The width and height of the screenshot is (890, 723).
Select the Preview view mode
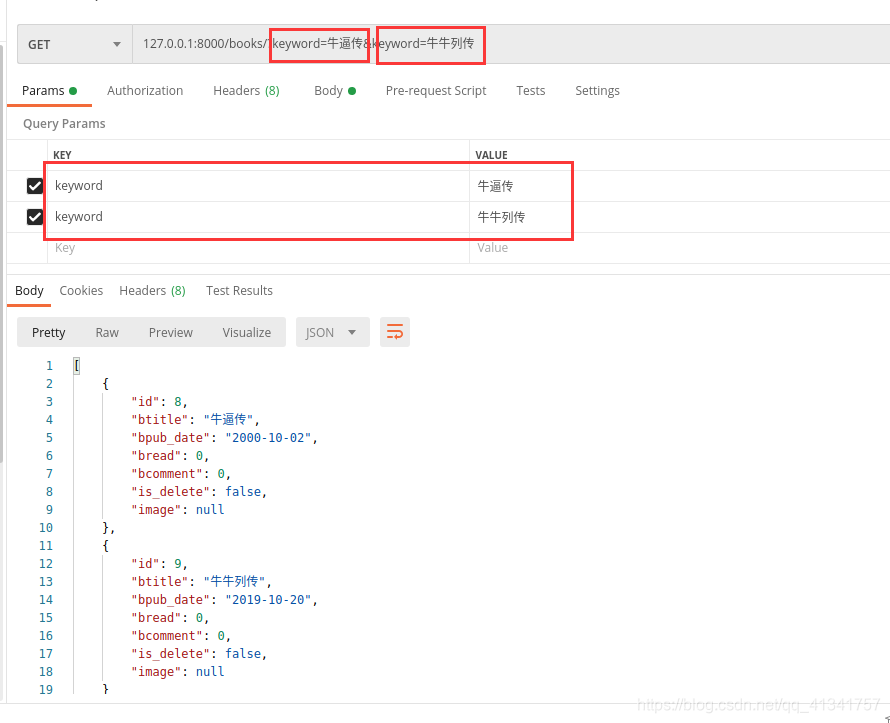coord(170,333)
